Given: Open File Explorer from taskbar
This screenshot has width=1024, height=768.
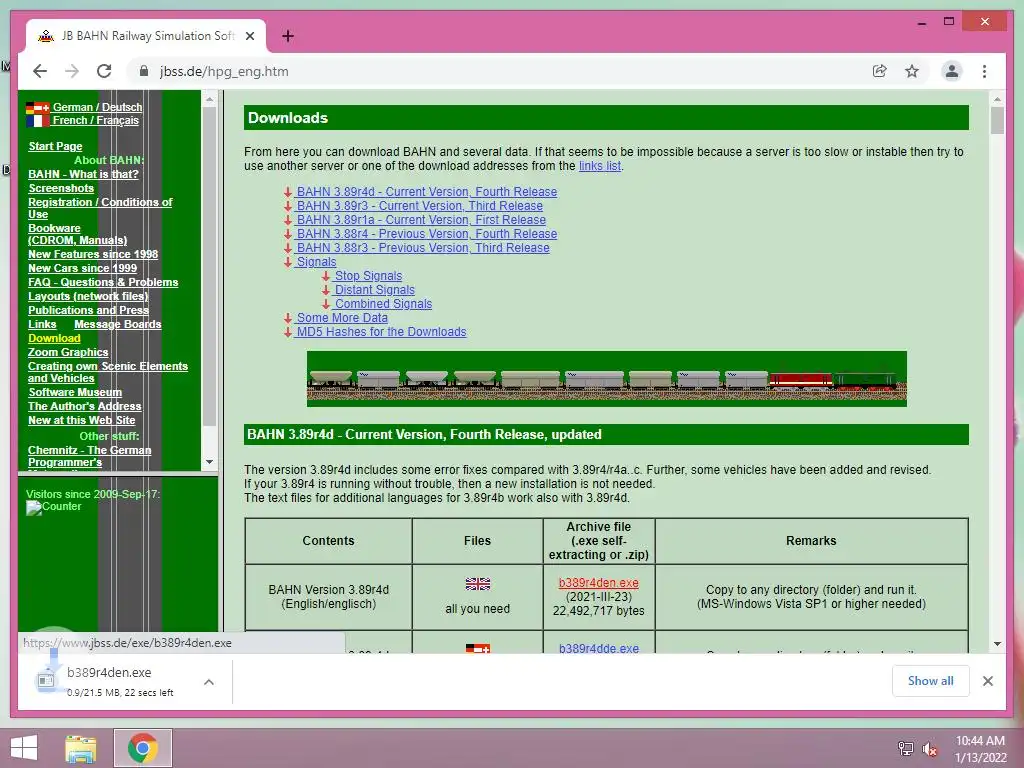Looking at the screenshot, I should [80, 748].
